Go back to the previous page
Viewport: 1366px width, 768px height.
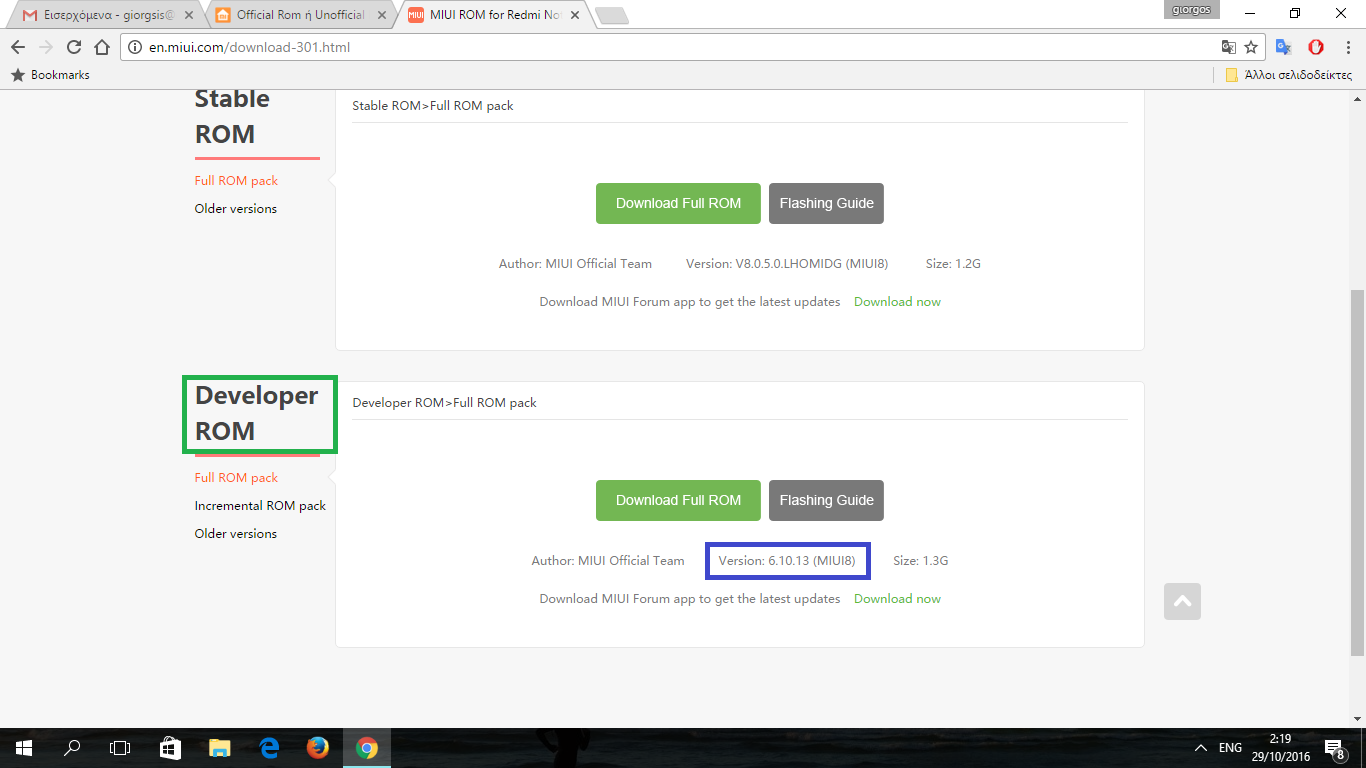click(x=18, y=47)
